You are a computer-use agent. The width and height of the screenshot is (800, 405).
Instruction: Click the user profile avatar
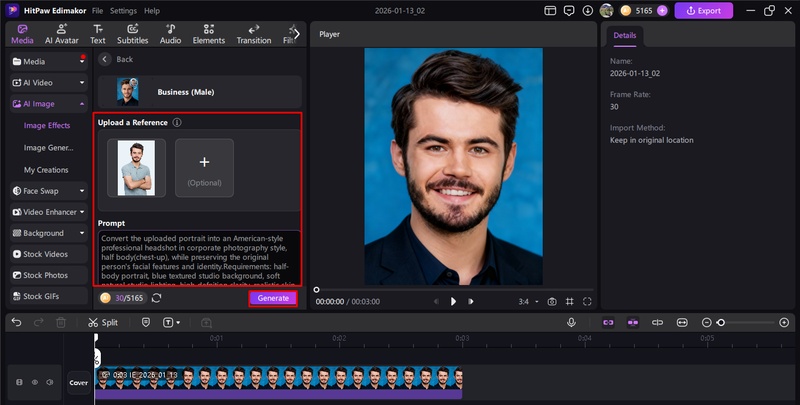coord(606,11)
